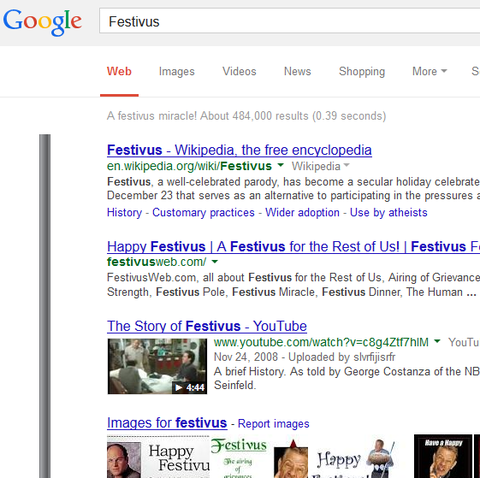Play the Seinfeld video thumbnail showing 4:44

click(x=157, y=366)
